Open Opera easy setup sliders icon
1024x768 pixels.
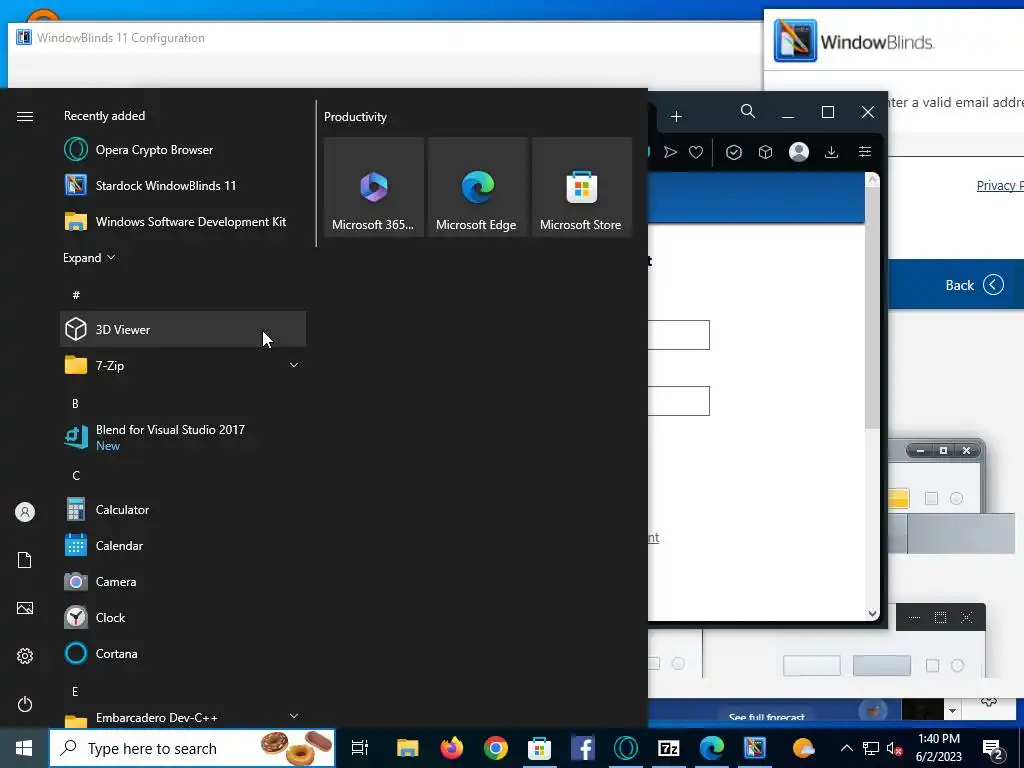point(865,152)
